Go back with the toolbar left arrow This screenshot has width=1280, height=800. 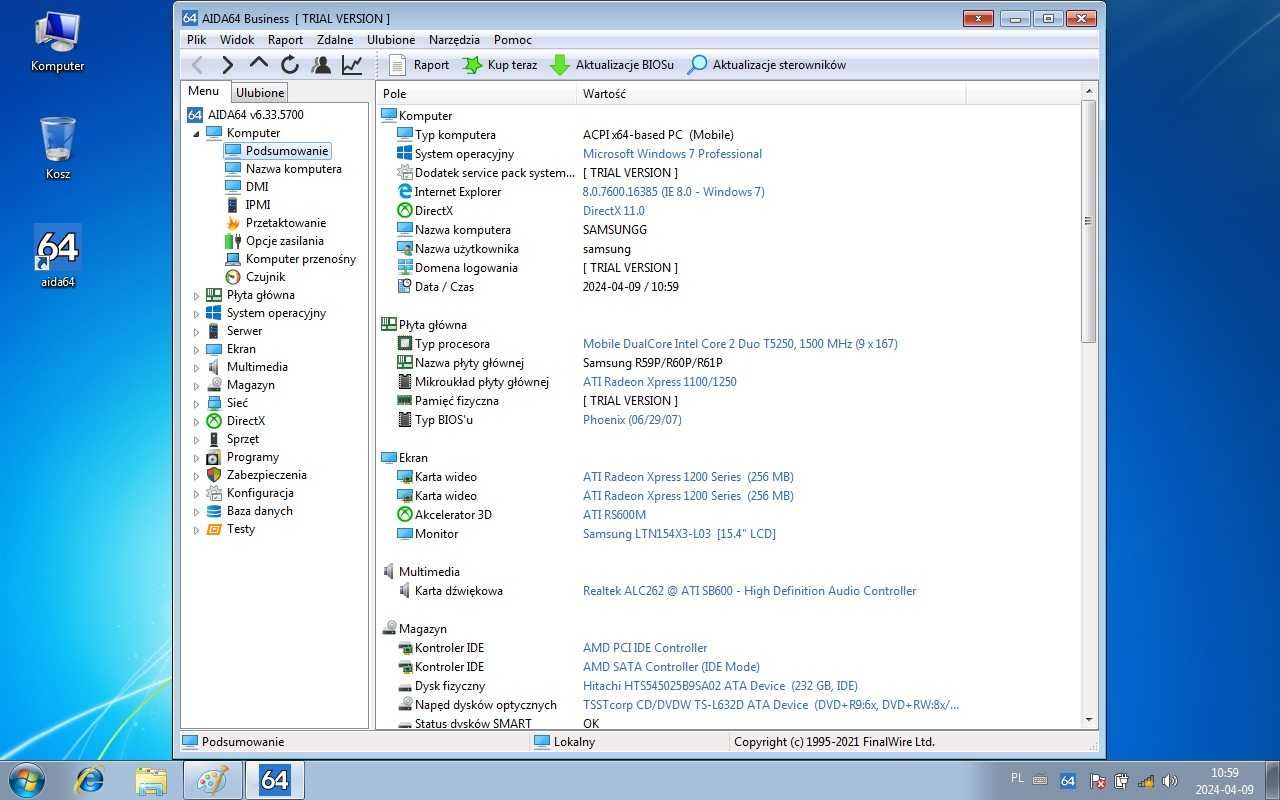pyautogui.click(x=198, y=65)
